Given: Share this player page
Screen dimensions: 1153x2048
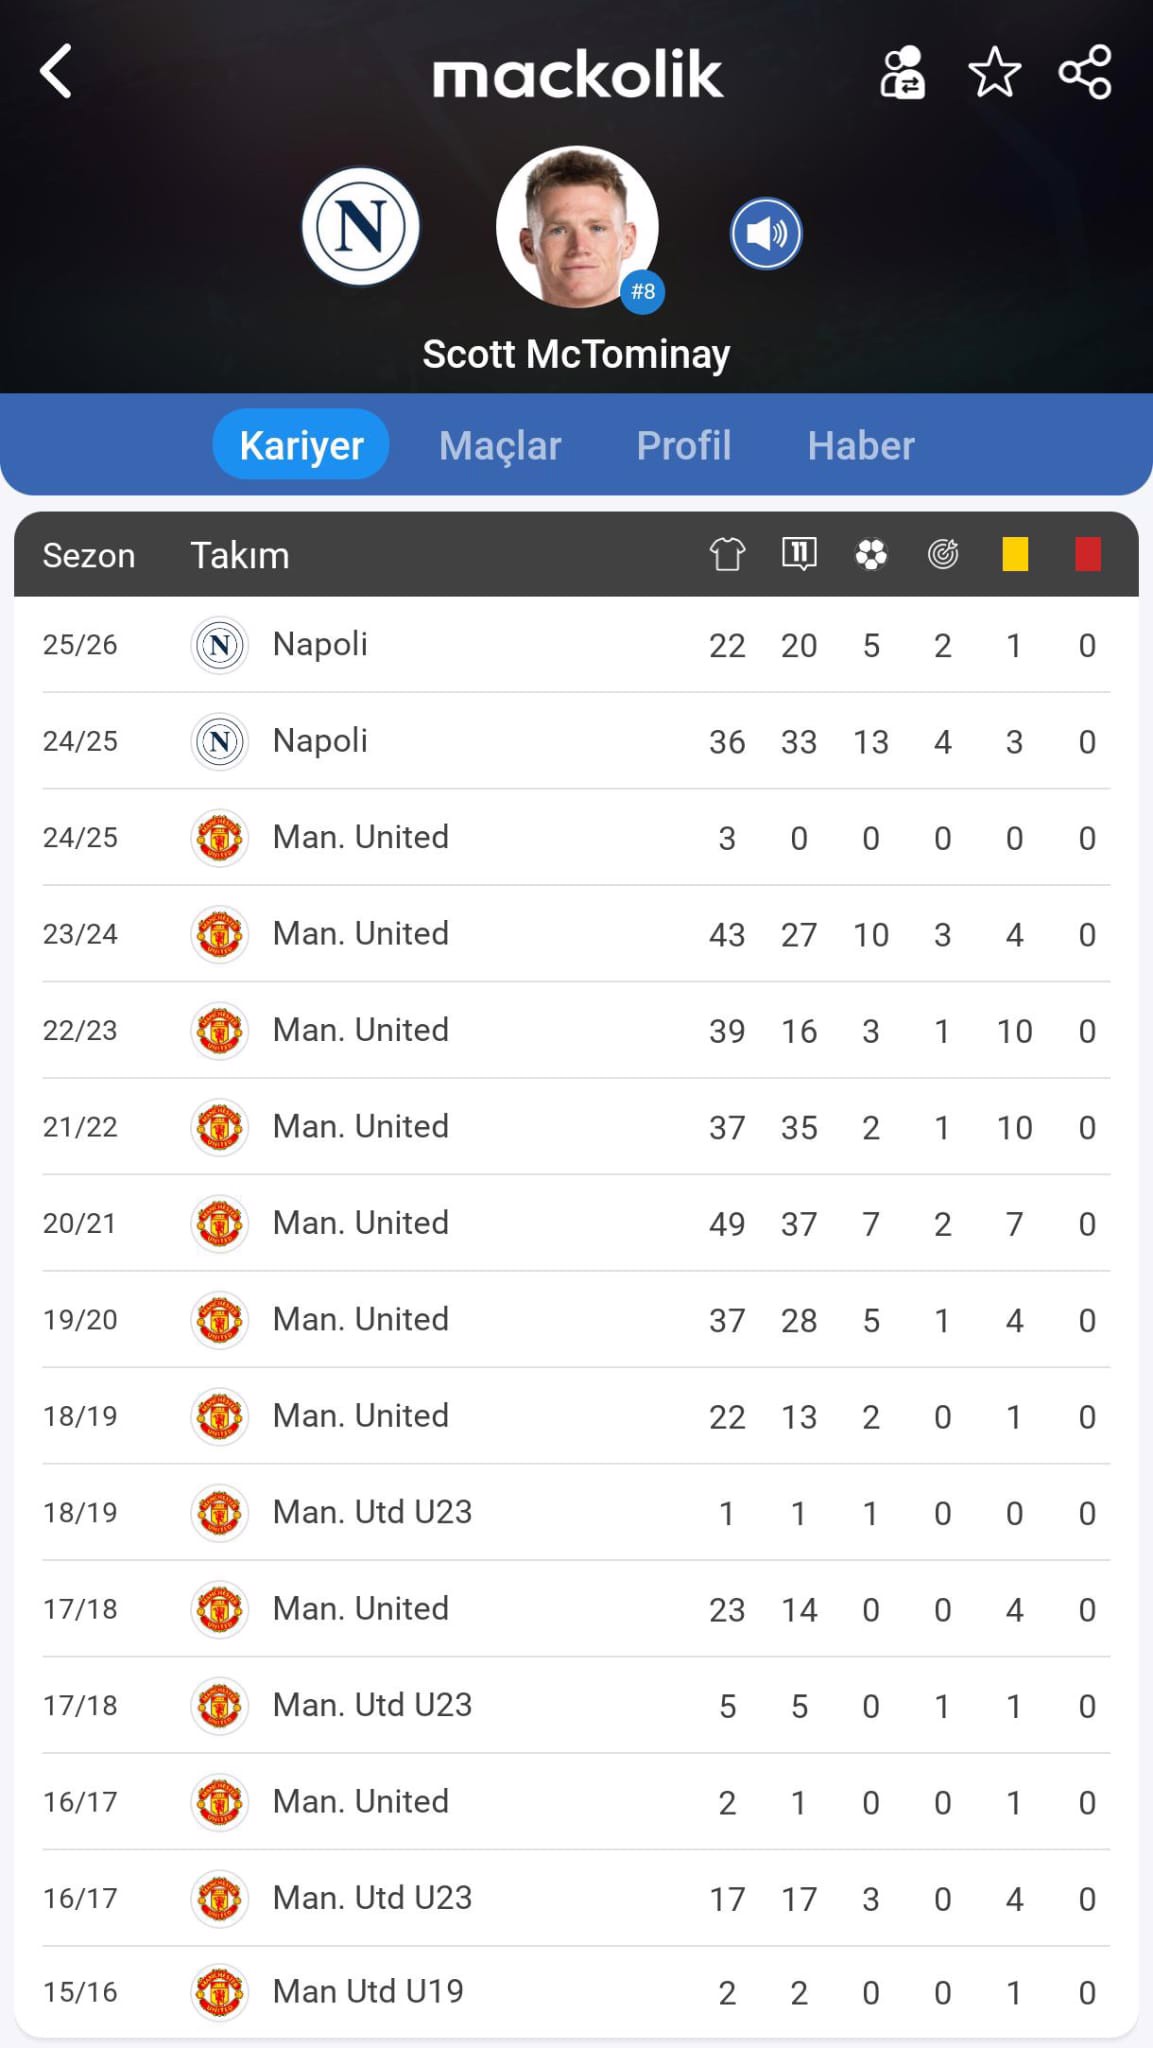Looking at the screenshot, I should [x=1085, y=72].
